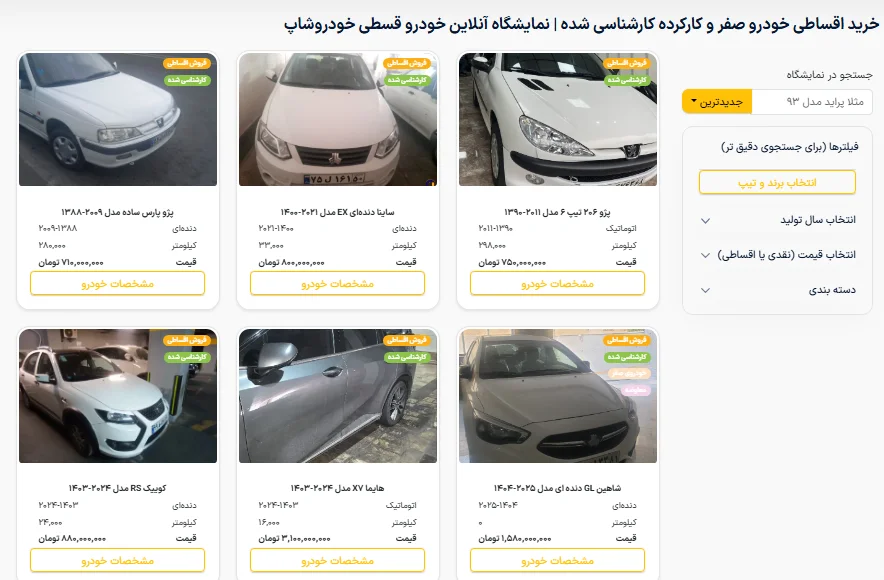Viewport: 884px width, 580px height.
Task: Focus the مثلا پراید مدل ۹۳ search field
Action: pos(812,102)
